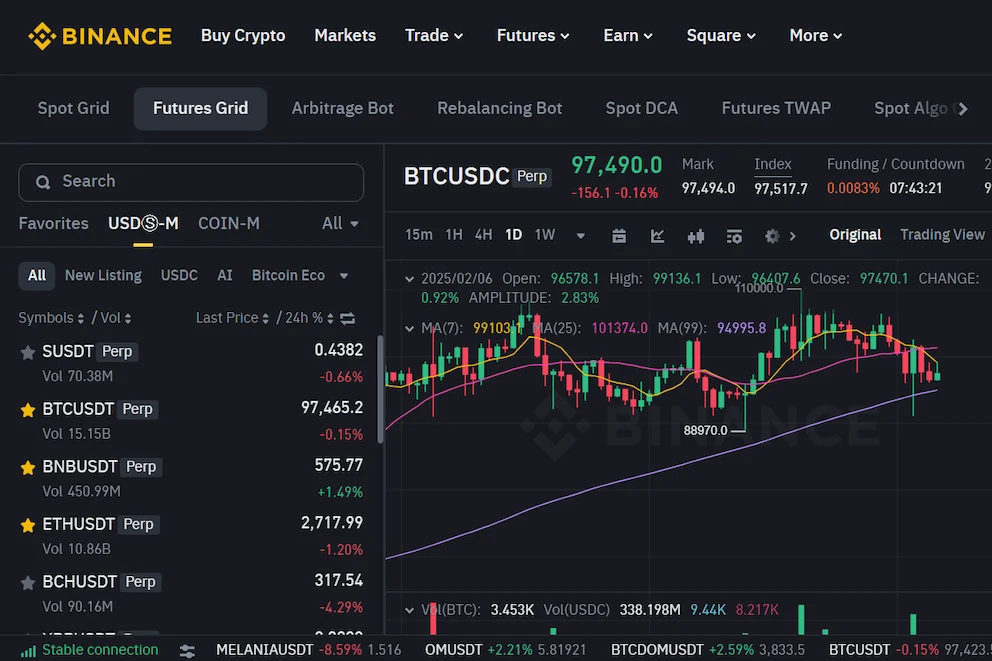The height and width of the screenshot is (661, 992).
Task: Open the Rebalancing Bot tab
Action: (499, 108)
